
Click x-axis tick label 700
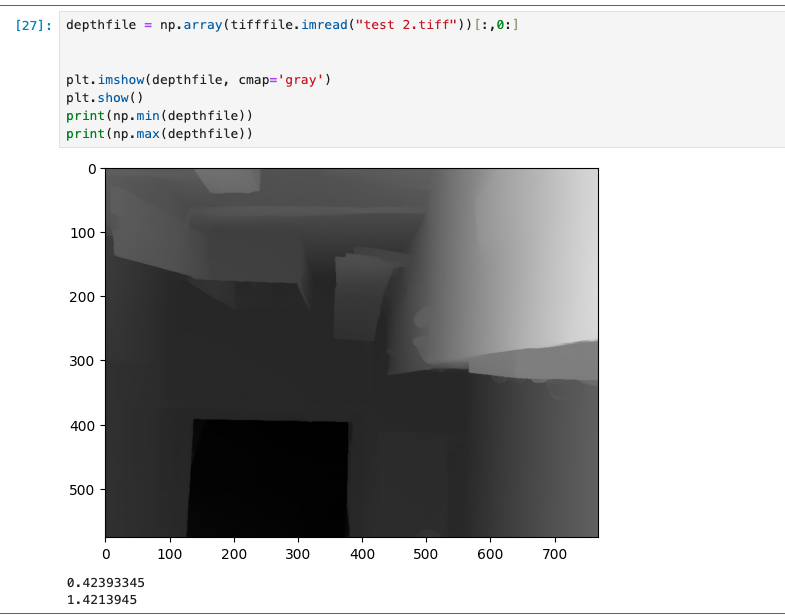pos(555,554)
